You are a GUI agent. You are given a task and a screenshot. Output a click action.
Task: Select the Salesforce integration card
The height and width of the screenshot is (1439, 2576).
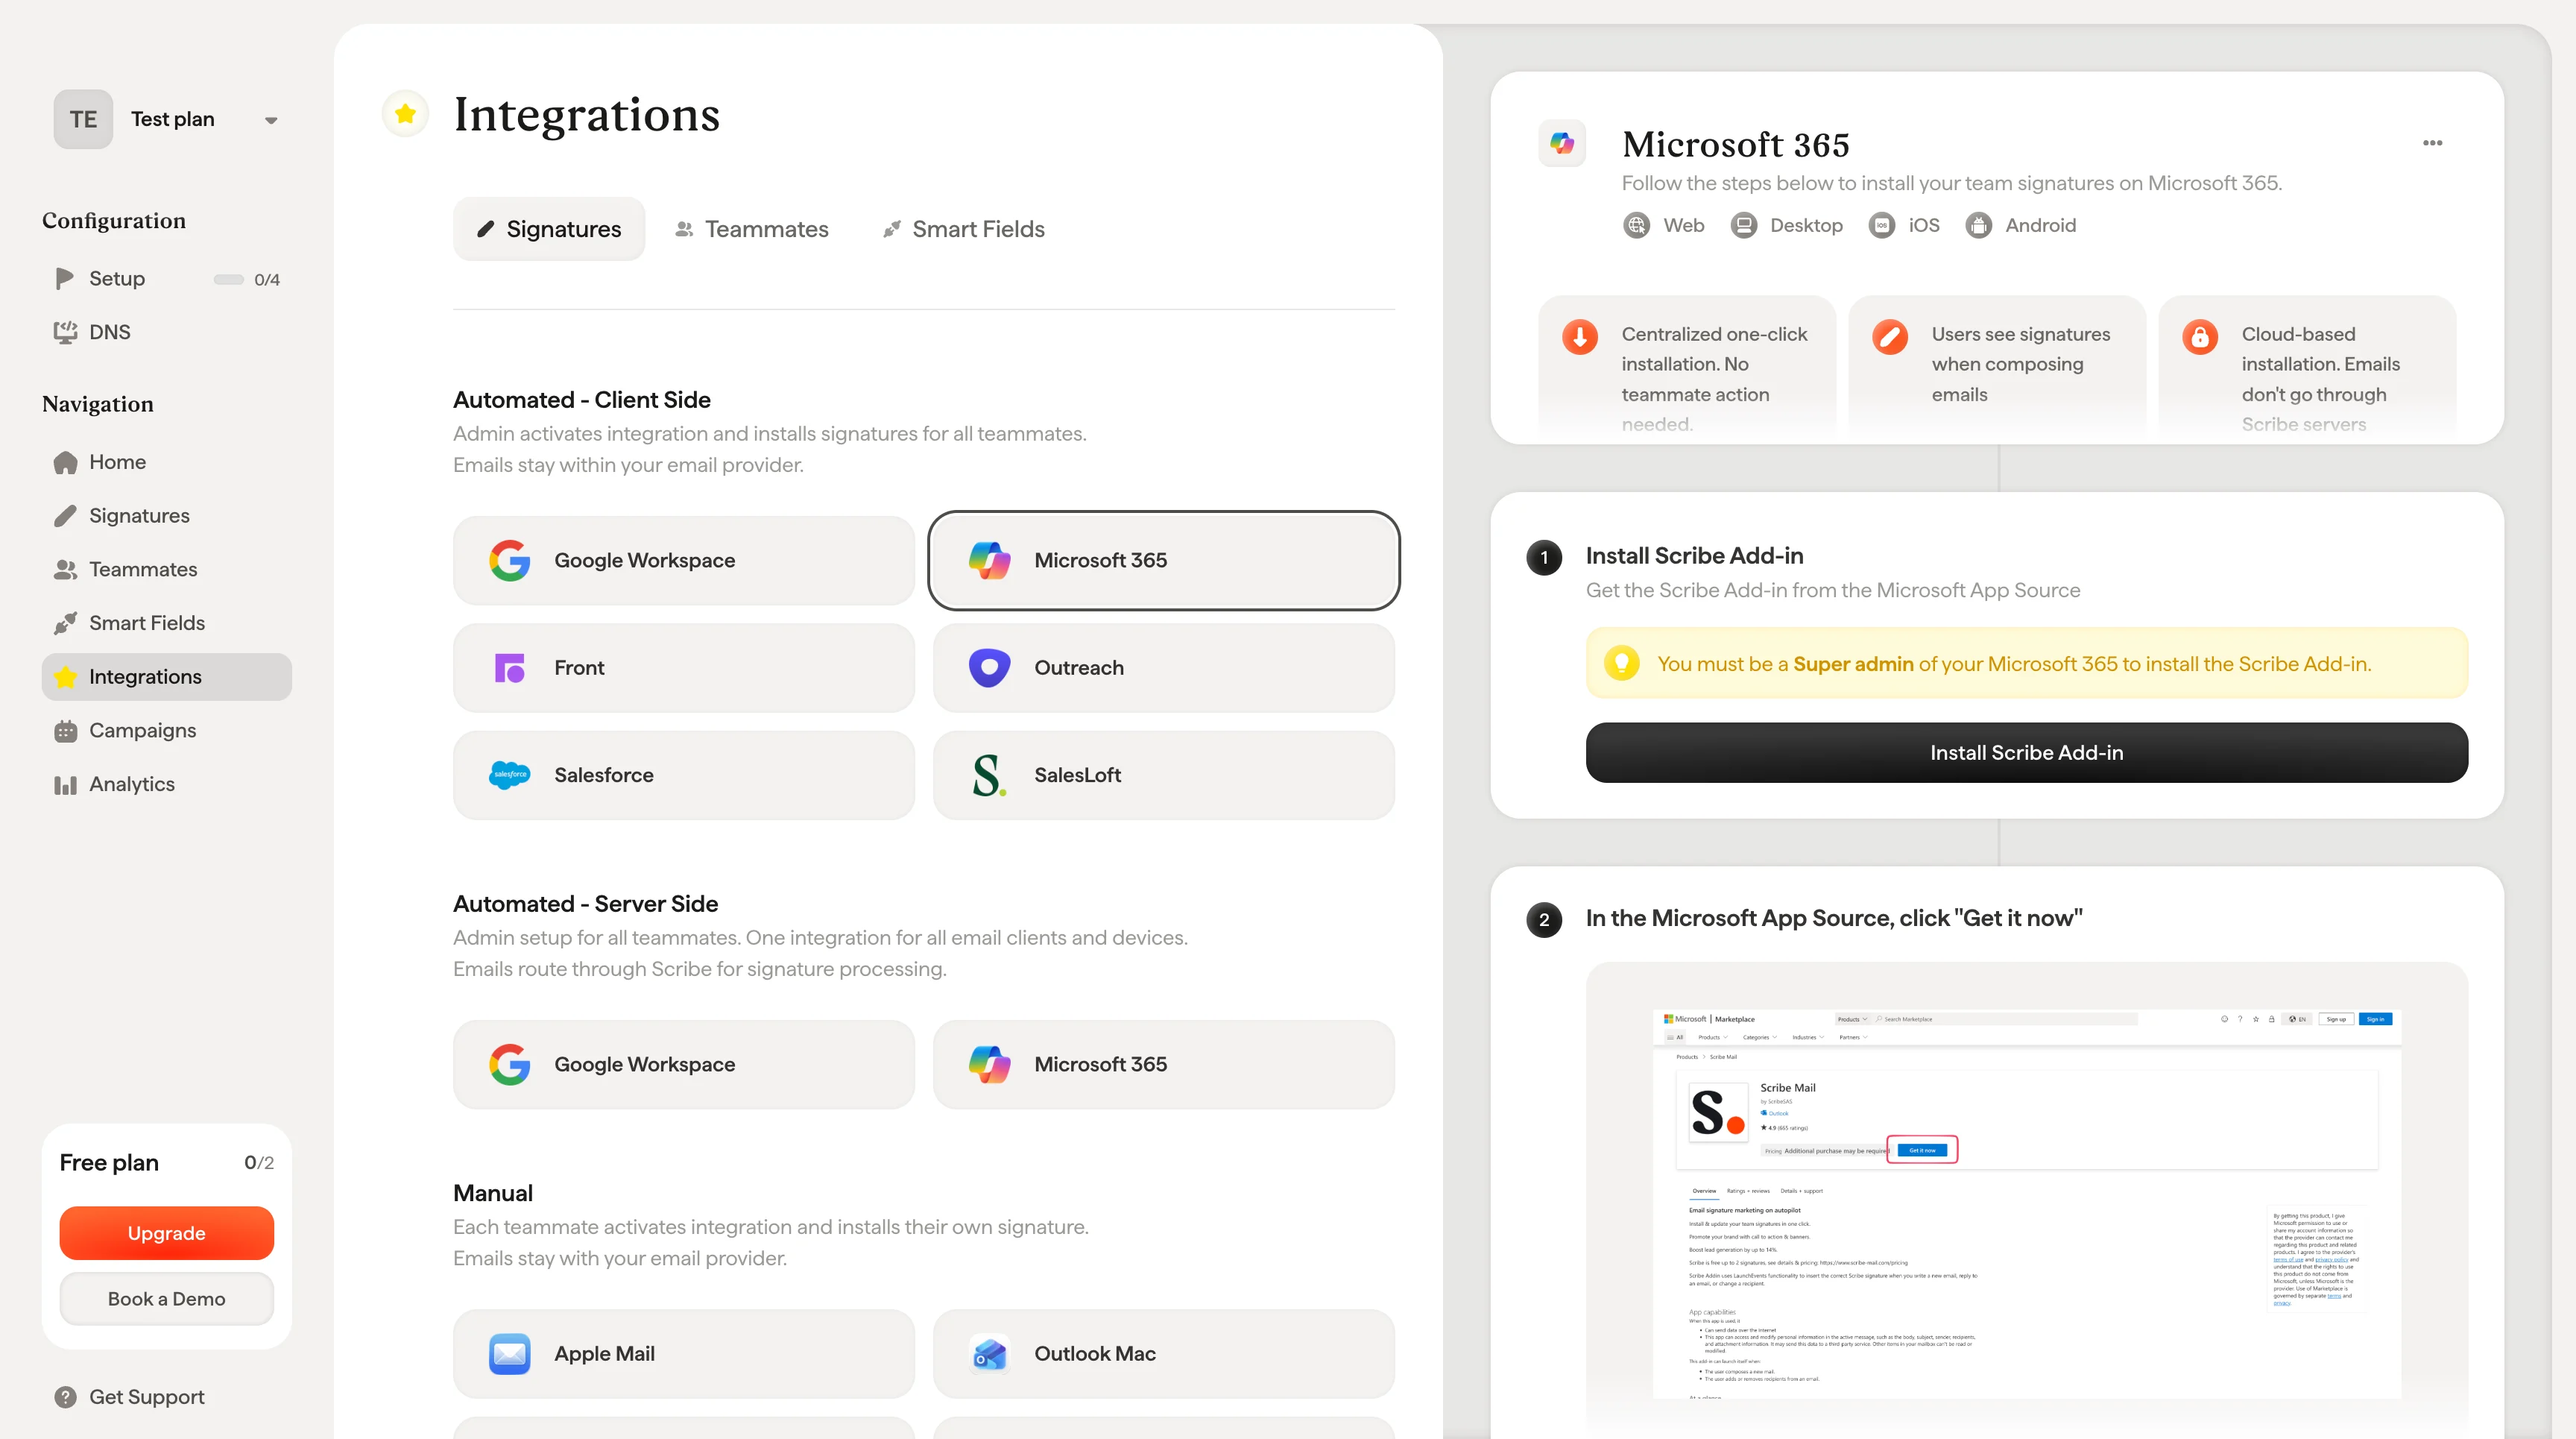(684, 775)
